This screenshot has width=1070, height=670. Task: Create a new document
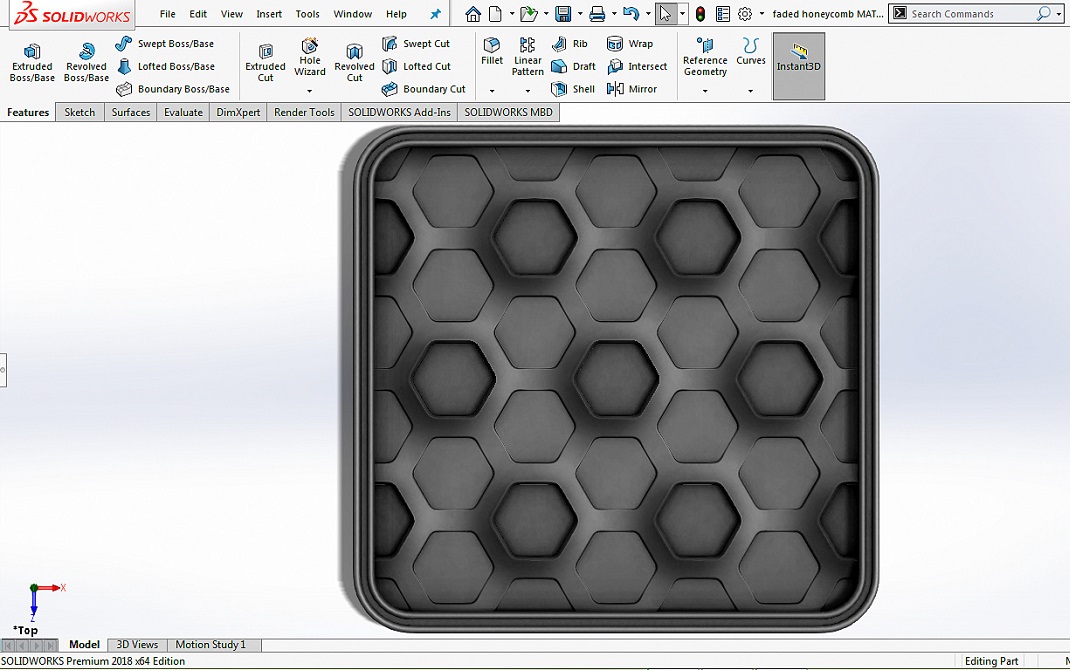495,14
